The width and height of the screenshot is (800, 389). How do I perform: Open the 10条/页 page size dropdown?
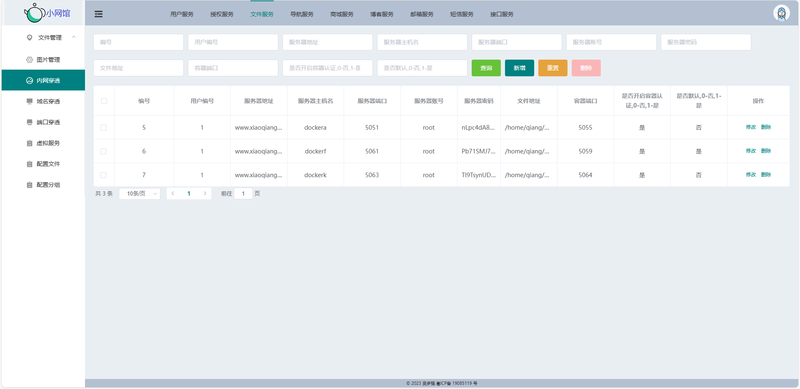click(139, 193)
